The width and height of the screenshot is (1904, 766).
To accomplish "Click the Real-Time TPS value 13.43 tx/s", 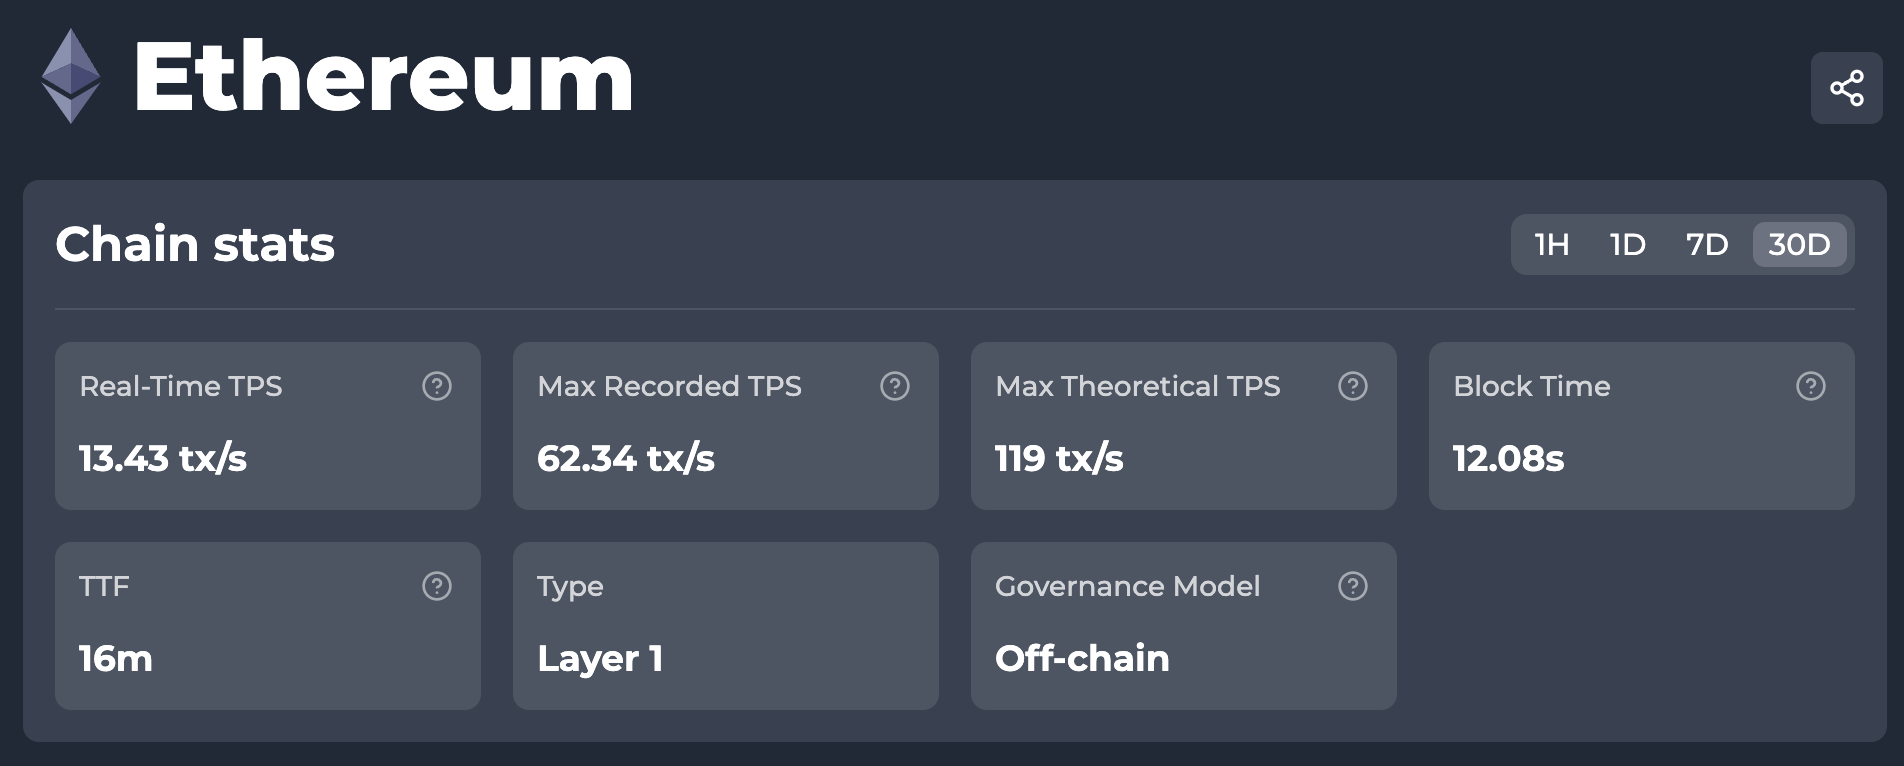I will click(x=163, y=458).
